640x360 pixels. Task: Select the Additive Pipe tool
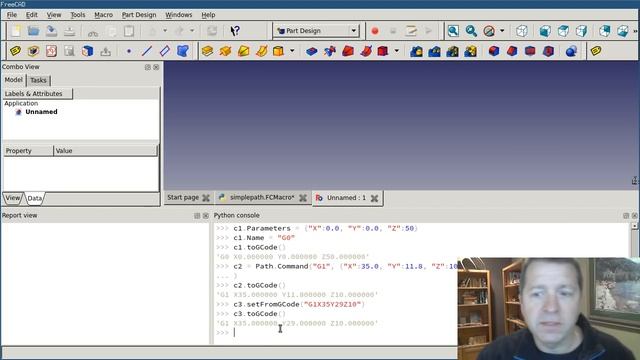(261, 51)
